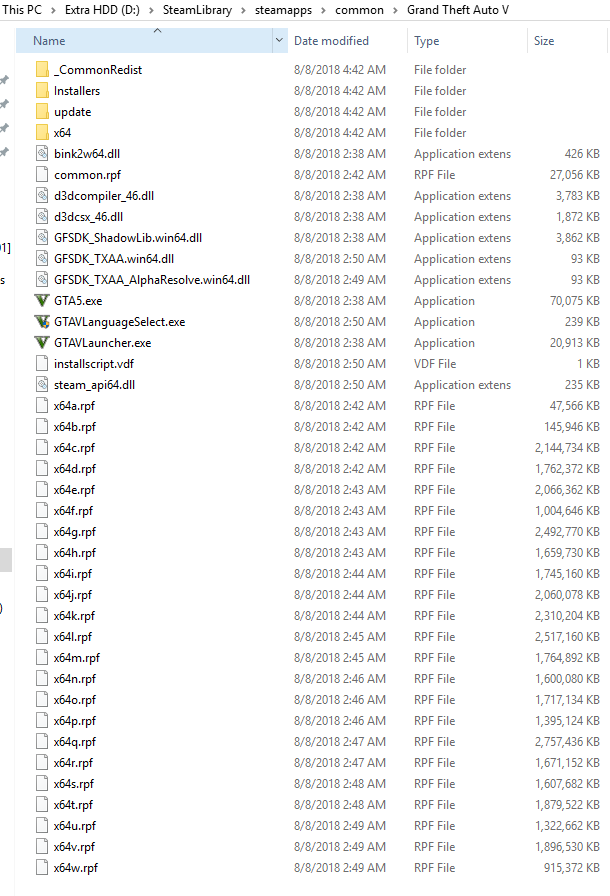Navigate to Extra HDD (D:) in breadcrumb
Viewport: 610px width, 896px height.
point(102,10)
